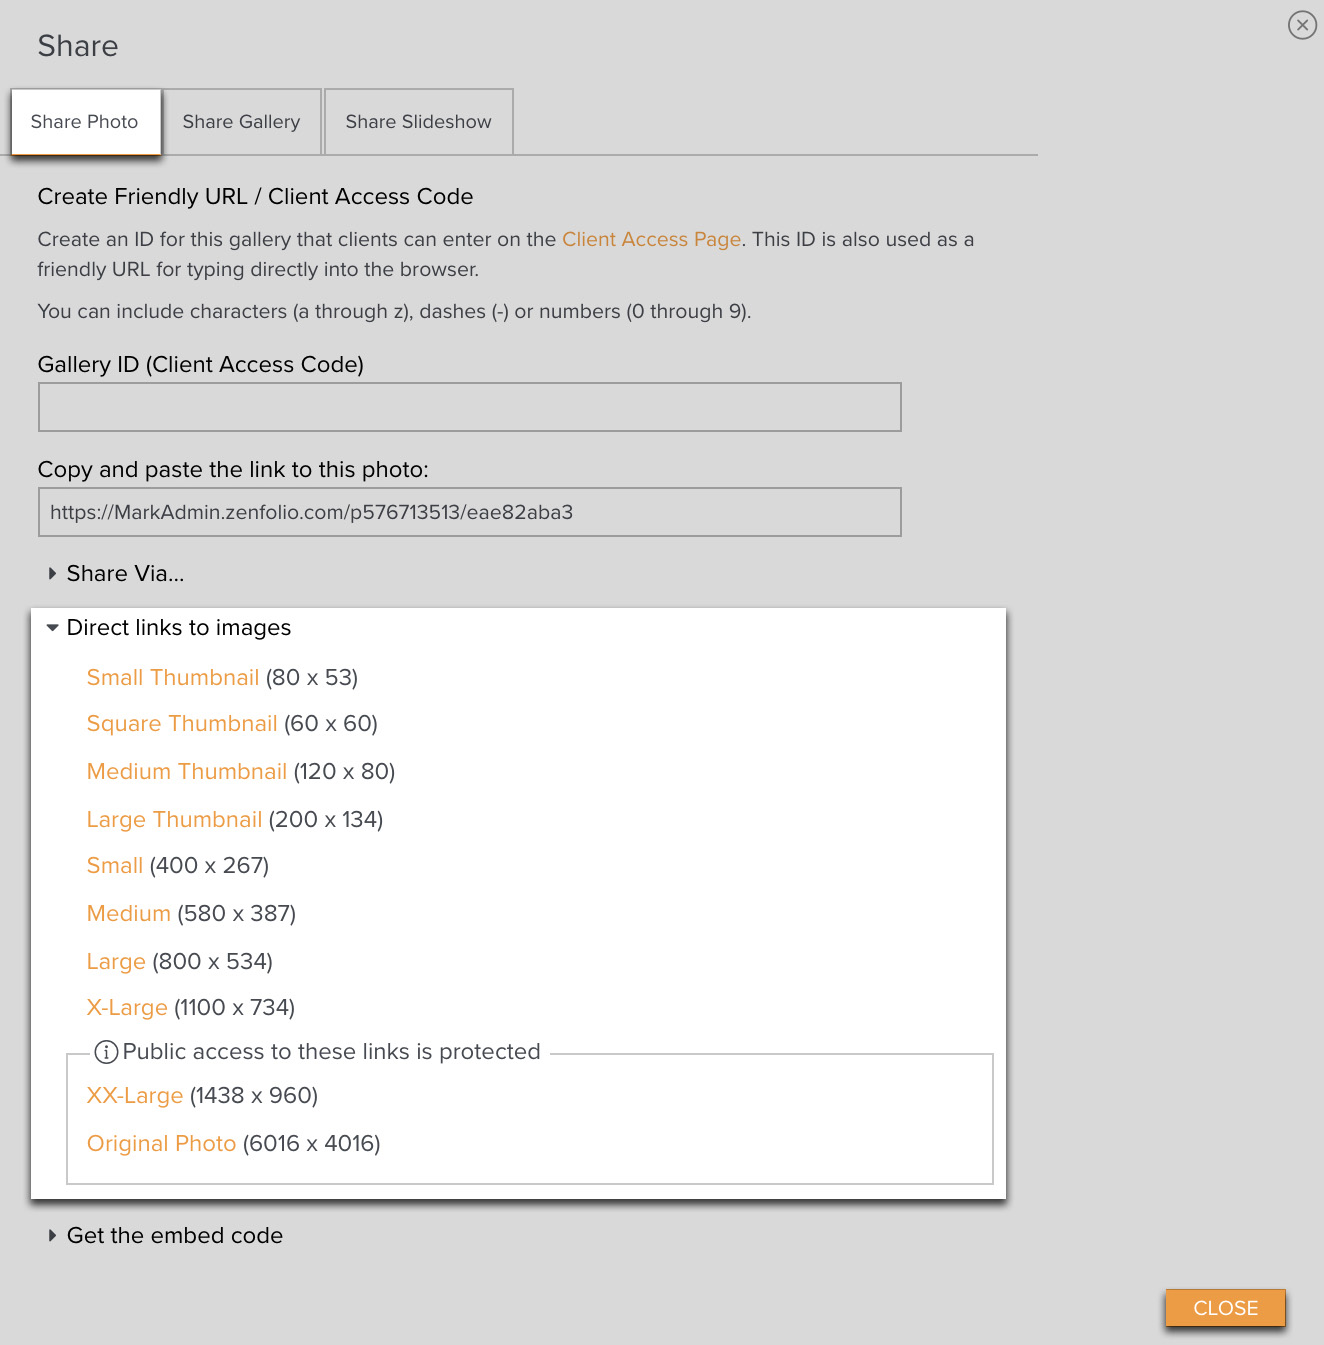
Task: Open the Share Gallery tab
Action: coord(241,122)
